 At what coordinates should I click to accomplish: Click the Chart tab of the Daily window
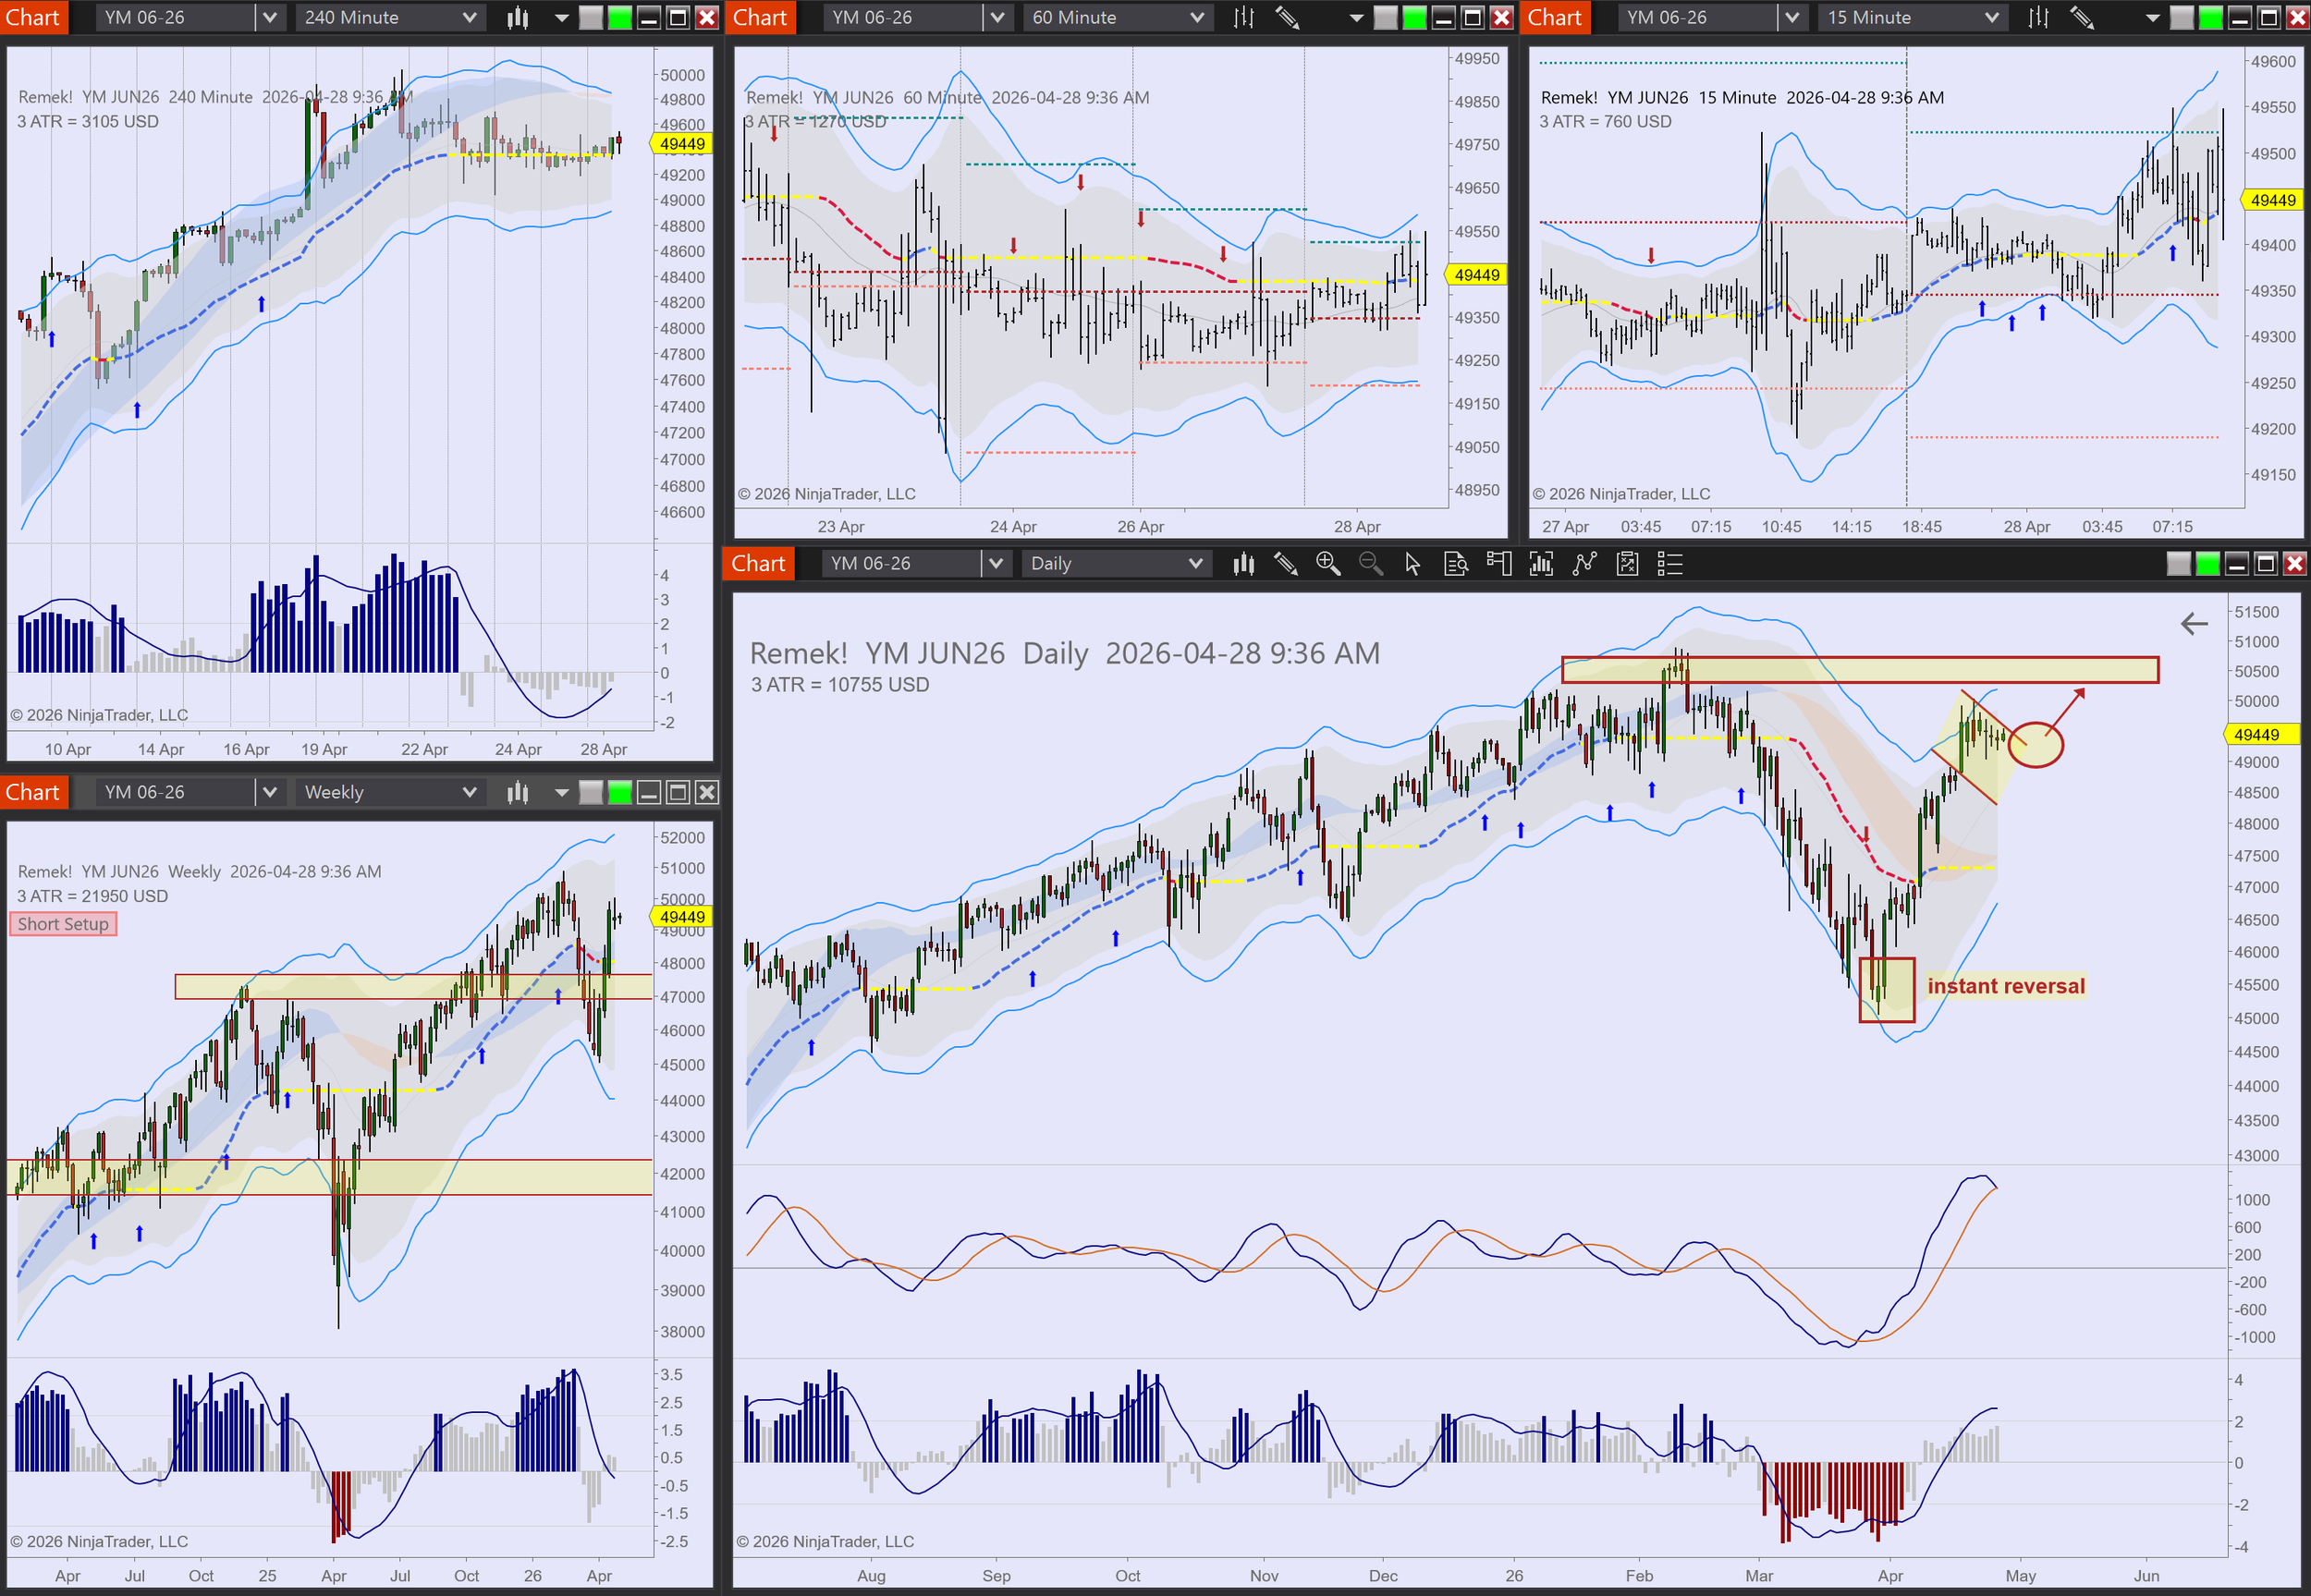click(x=758, y=564)
